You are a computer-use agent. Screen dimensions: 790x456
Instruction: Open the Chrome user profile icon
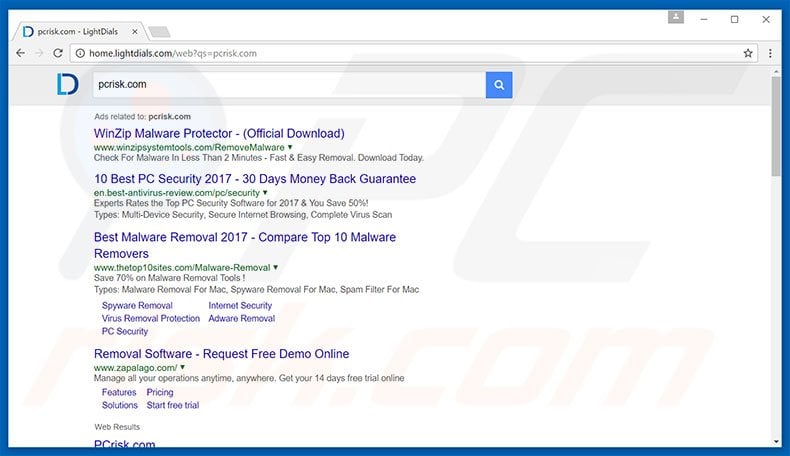(676, 18)
